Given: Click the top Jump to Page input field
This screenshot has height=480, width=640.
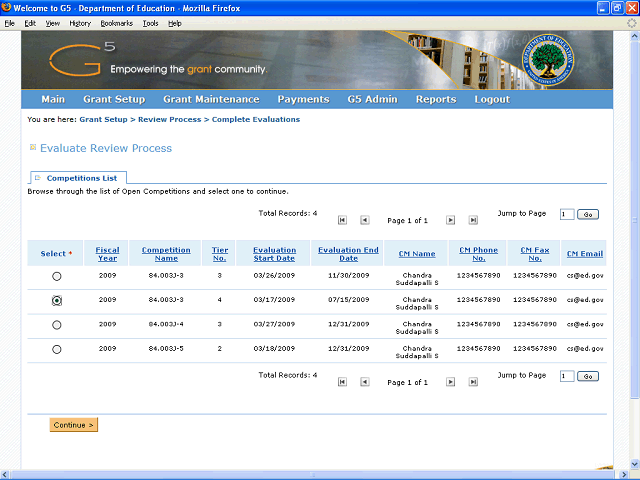Looking at the screenshot, I should click(567, 214).
